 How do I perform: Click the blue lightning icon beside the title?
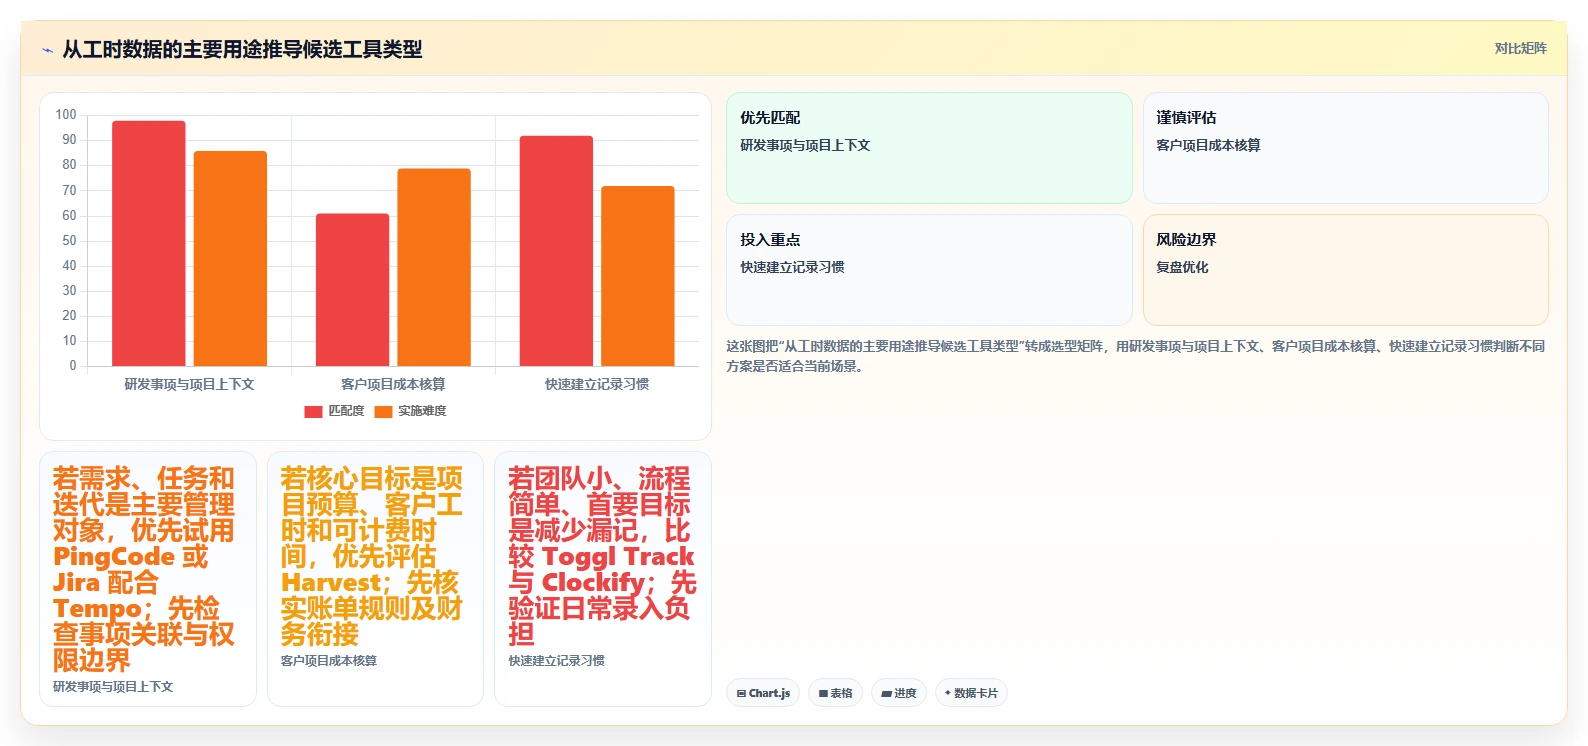47,50
